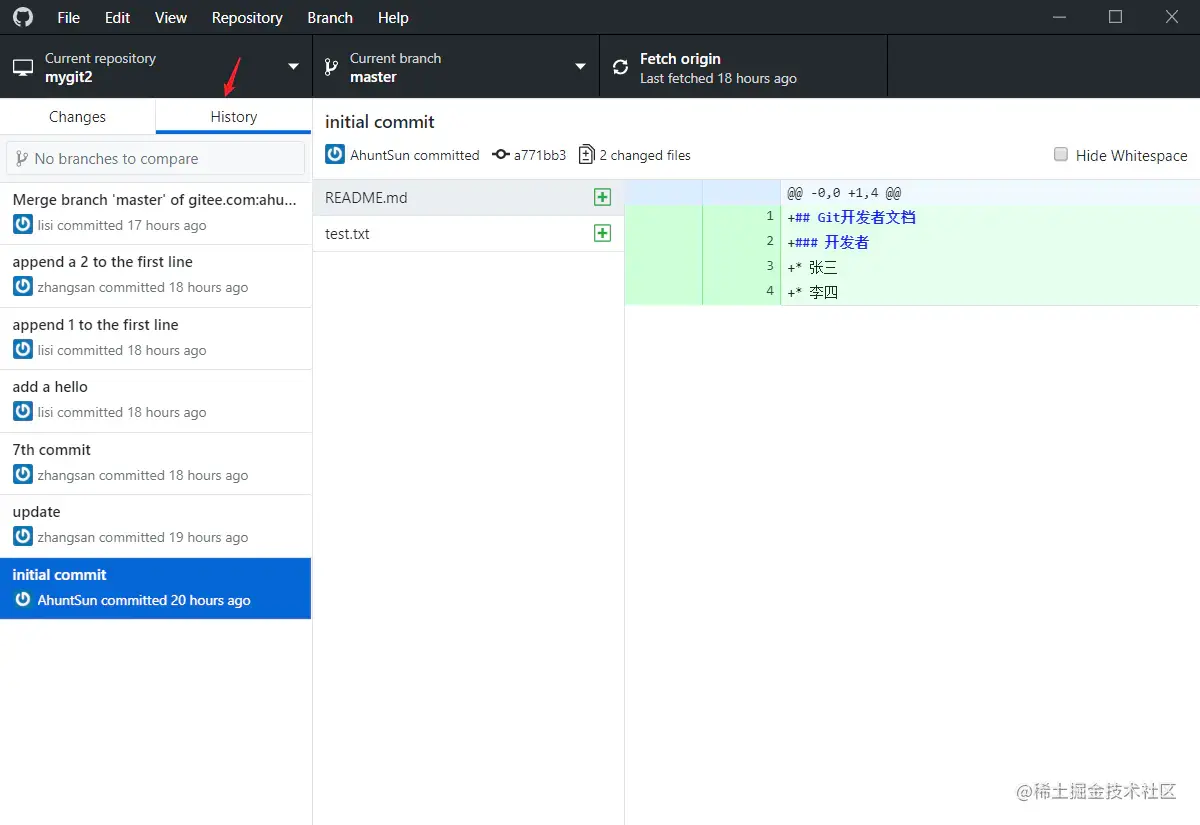The image size is (1200, 825).
Task: Minimize the GitHub Desktop window
Action: pos(1059,17)
